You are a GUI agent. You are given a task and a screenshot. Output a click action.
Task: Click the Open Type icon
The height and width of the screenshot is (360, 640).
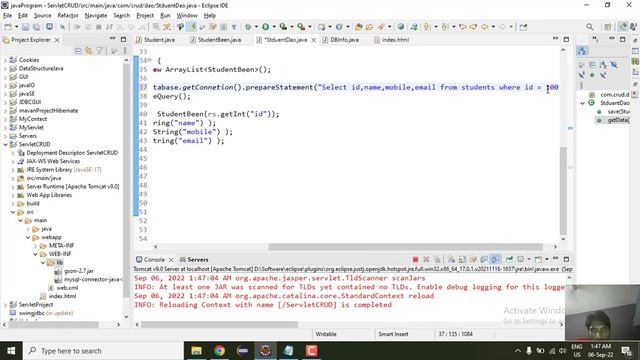click(358, 27)
